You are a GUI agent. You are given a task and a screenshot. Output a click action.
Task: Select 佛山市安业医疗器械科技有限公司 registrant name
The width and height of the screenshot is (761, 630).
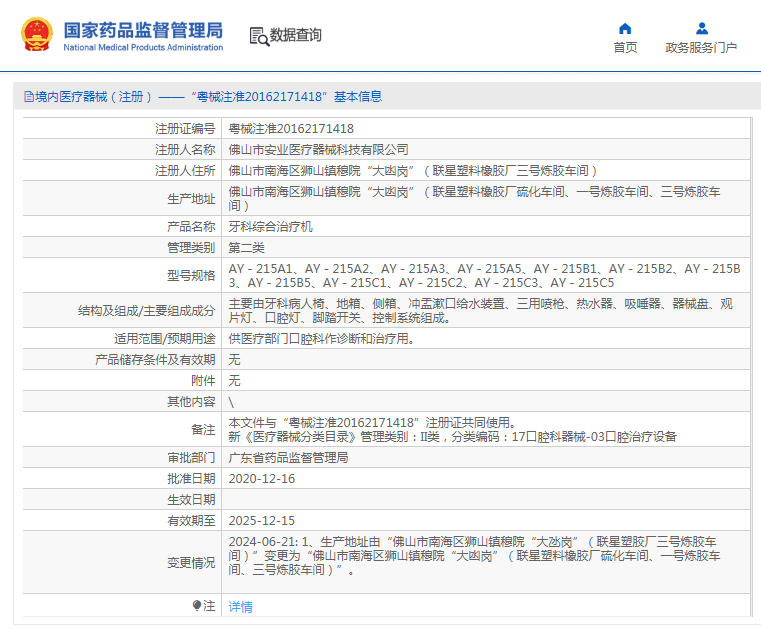coord(318,149)
